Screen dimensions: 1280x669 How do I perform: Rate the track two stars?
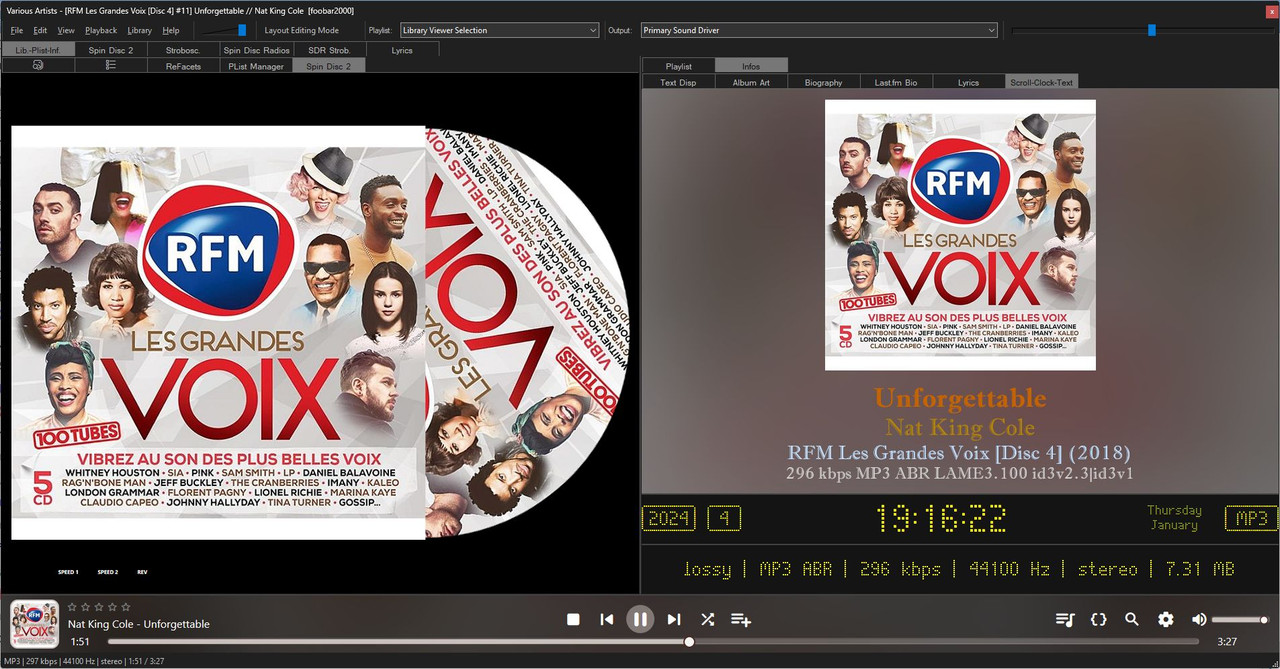click(x=85, y=607)
